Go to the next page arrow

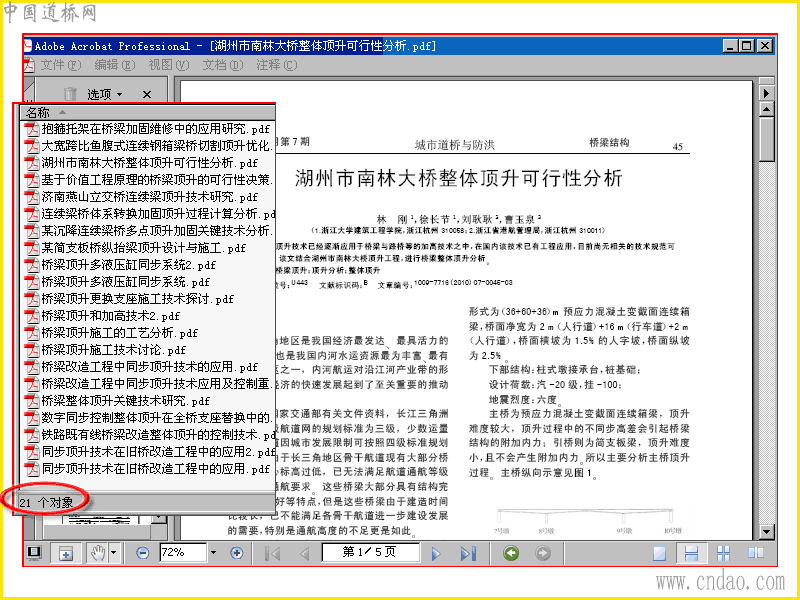click(436, 554)
